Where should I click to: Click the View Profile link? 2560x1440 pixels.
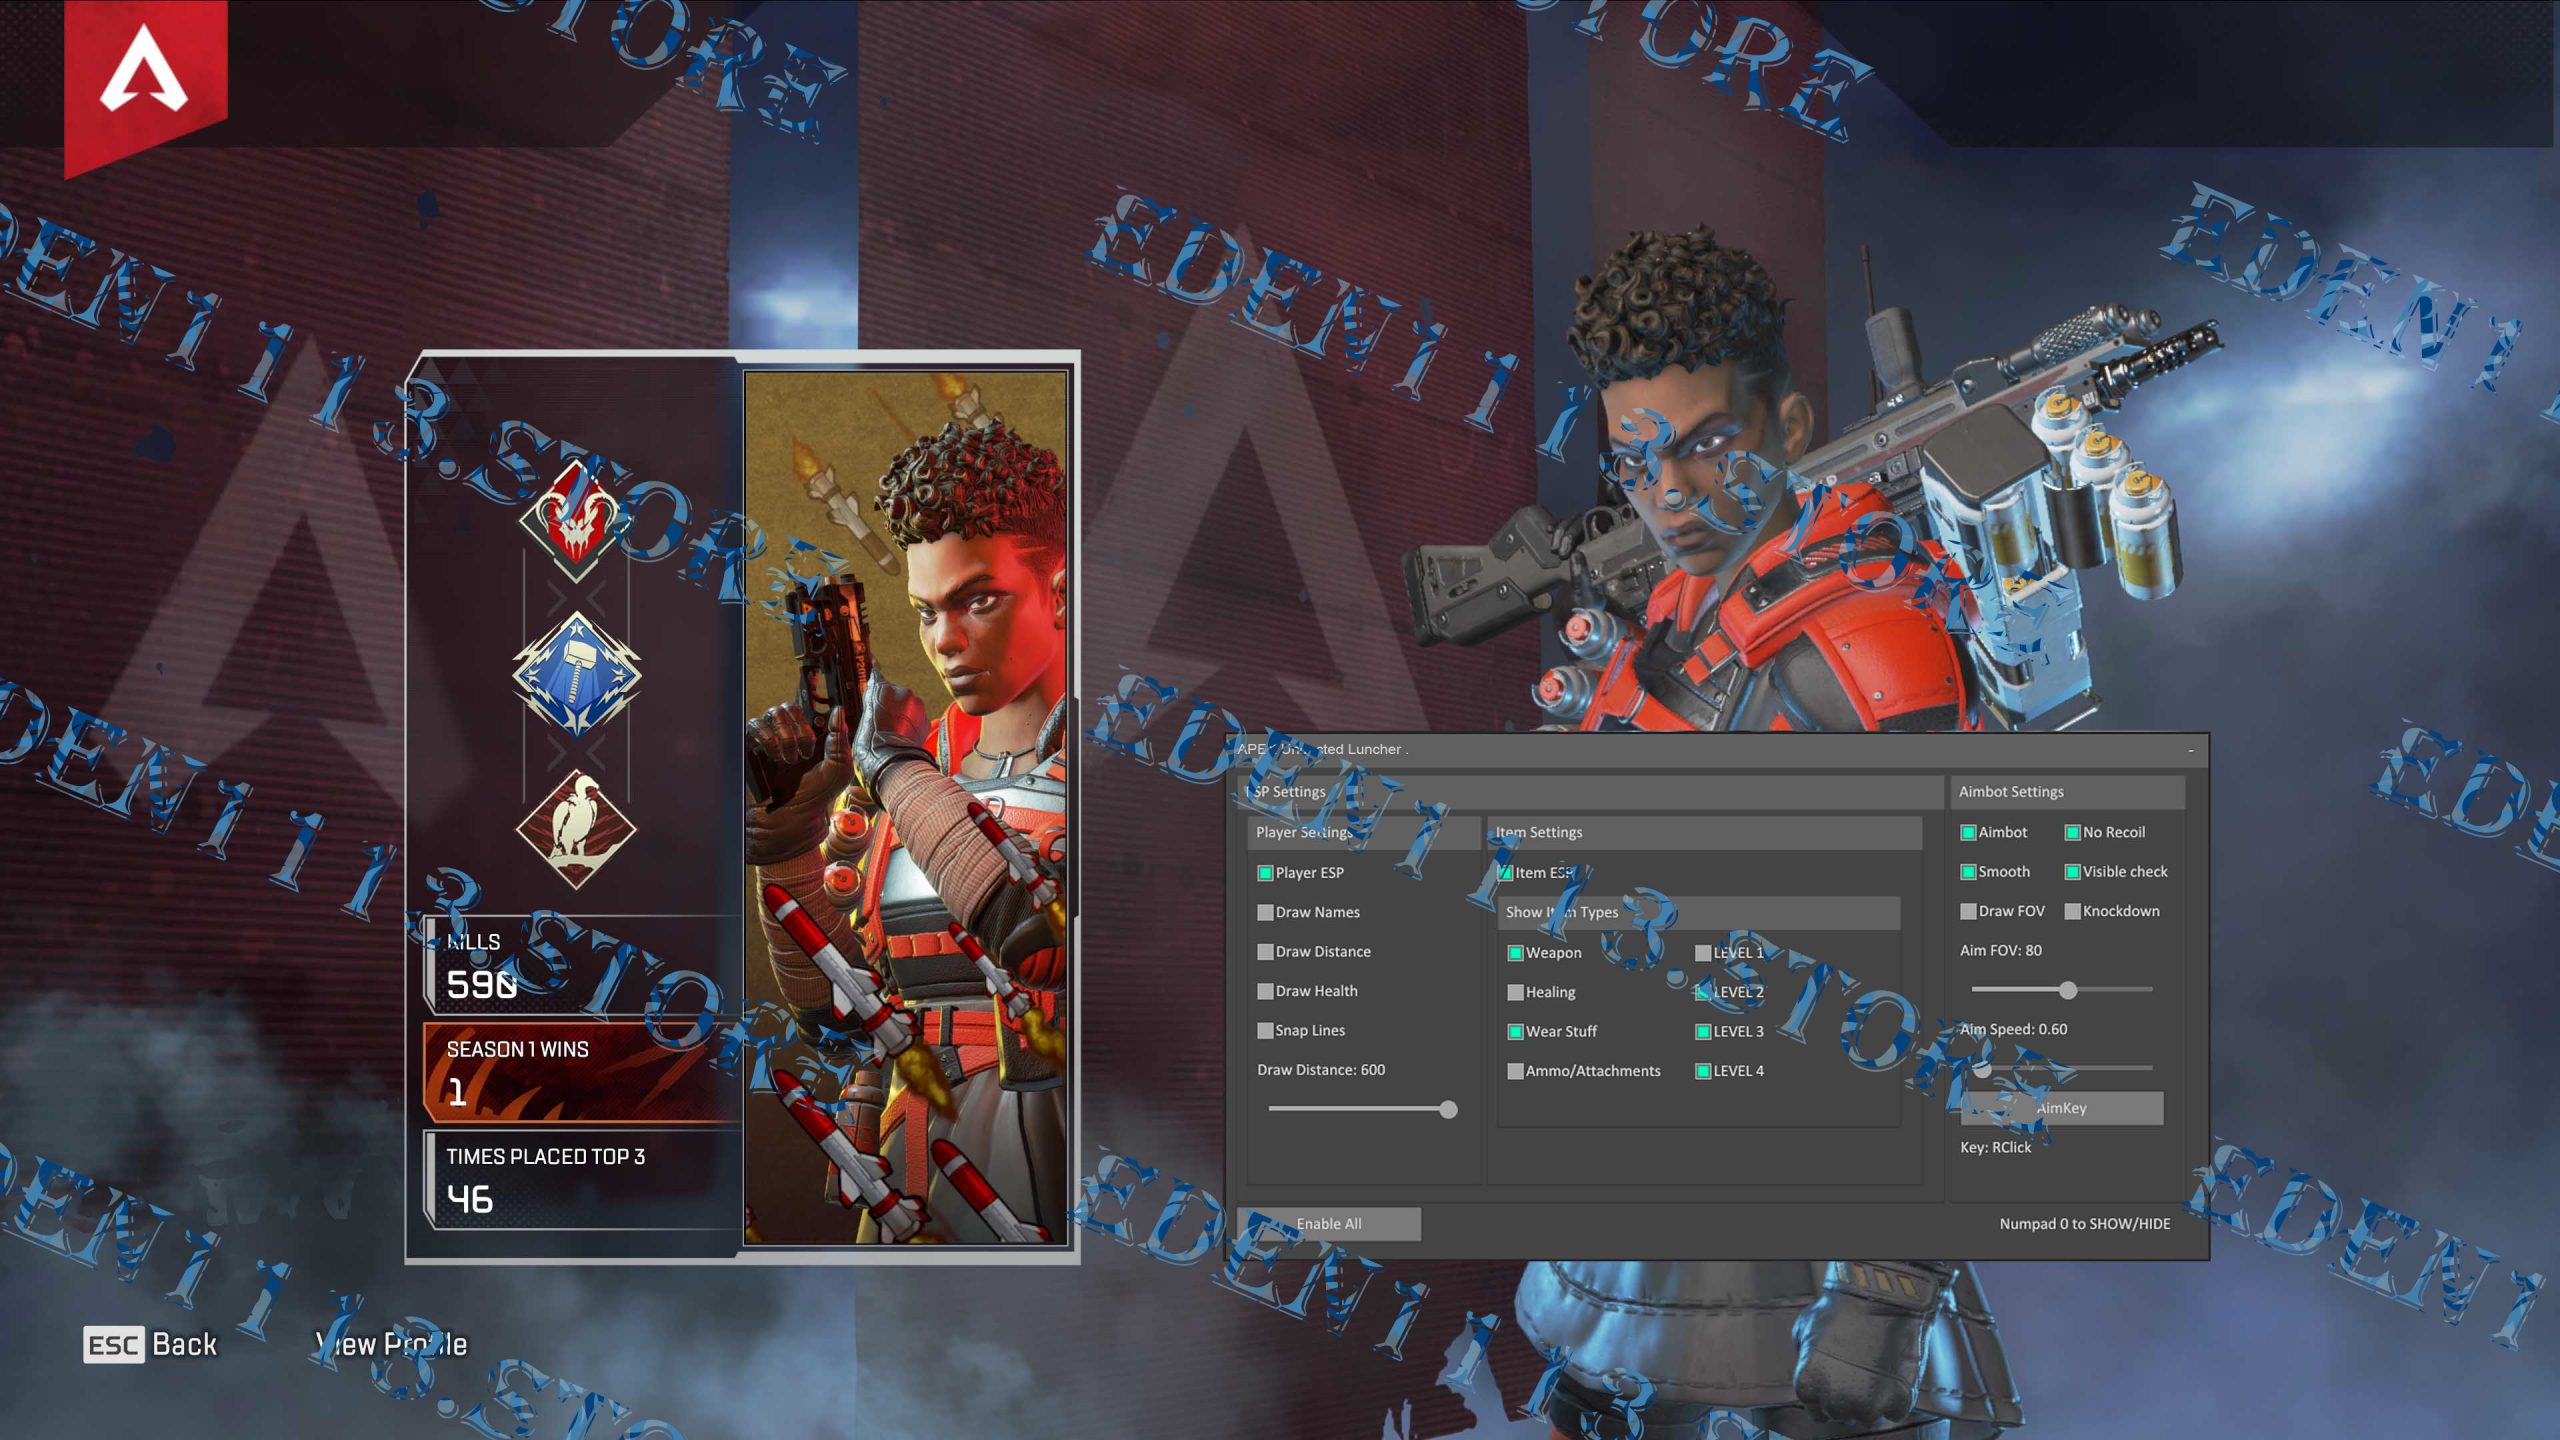click(x=392, y=1345)
